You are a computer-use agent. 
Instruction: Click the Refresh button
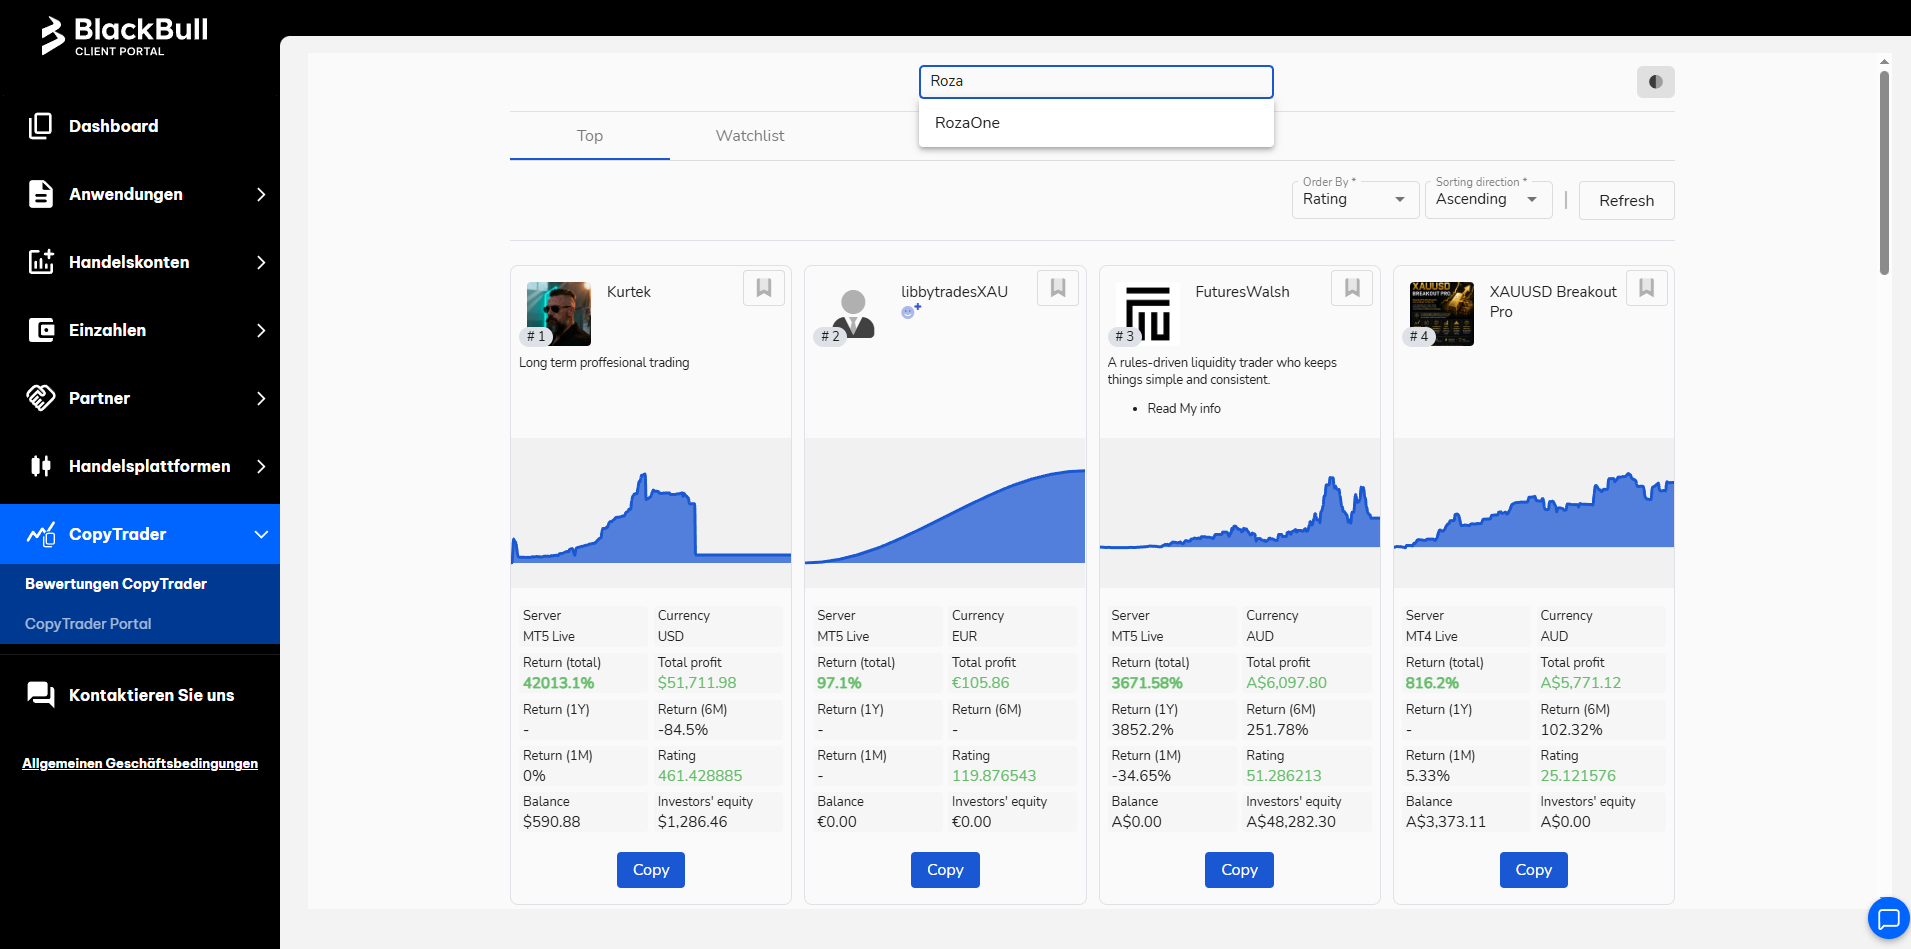point(1626,200)
